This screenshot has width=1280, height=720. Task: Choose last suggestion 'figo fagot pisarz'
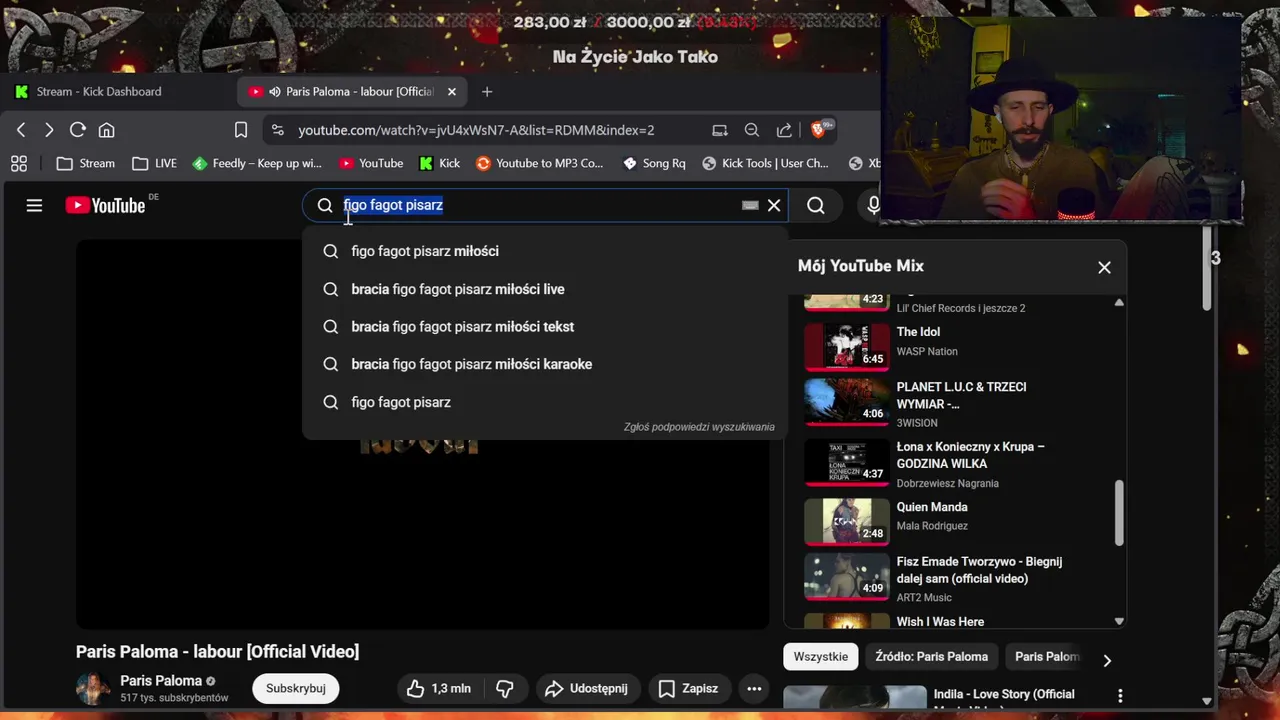(x=545, y=402)
